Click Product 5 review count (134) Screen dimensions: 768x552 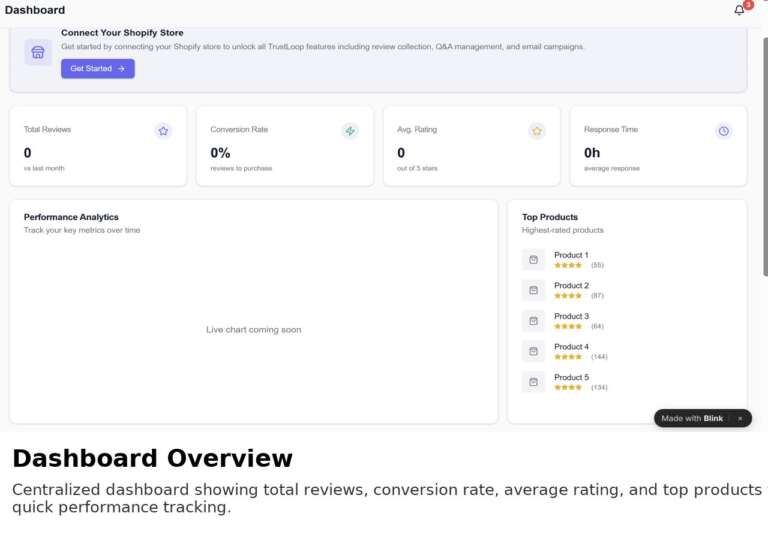[599, 387]
